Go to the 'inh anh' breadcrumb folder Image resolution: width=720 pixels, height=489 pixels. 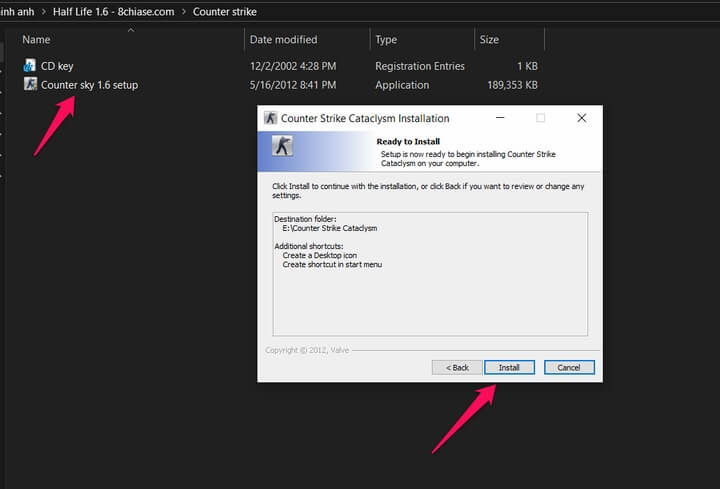[x=17, y=11]
